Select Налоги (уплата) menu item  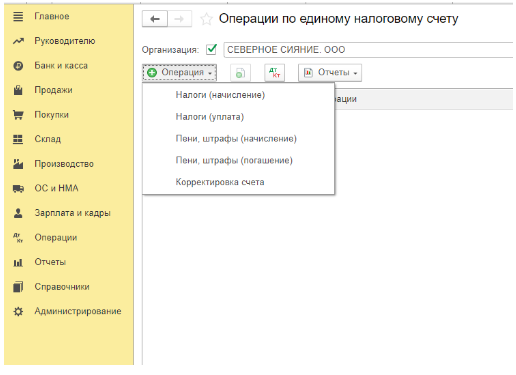210,117
